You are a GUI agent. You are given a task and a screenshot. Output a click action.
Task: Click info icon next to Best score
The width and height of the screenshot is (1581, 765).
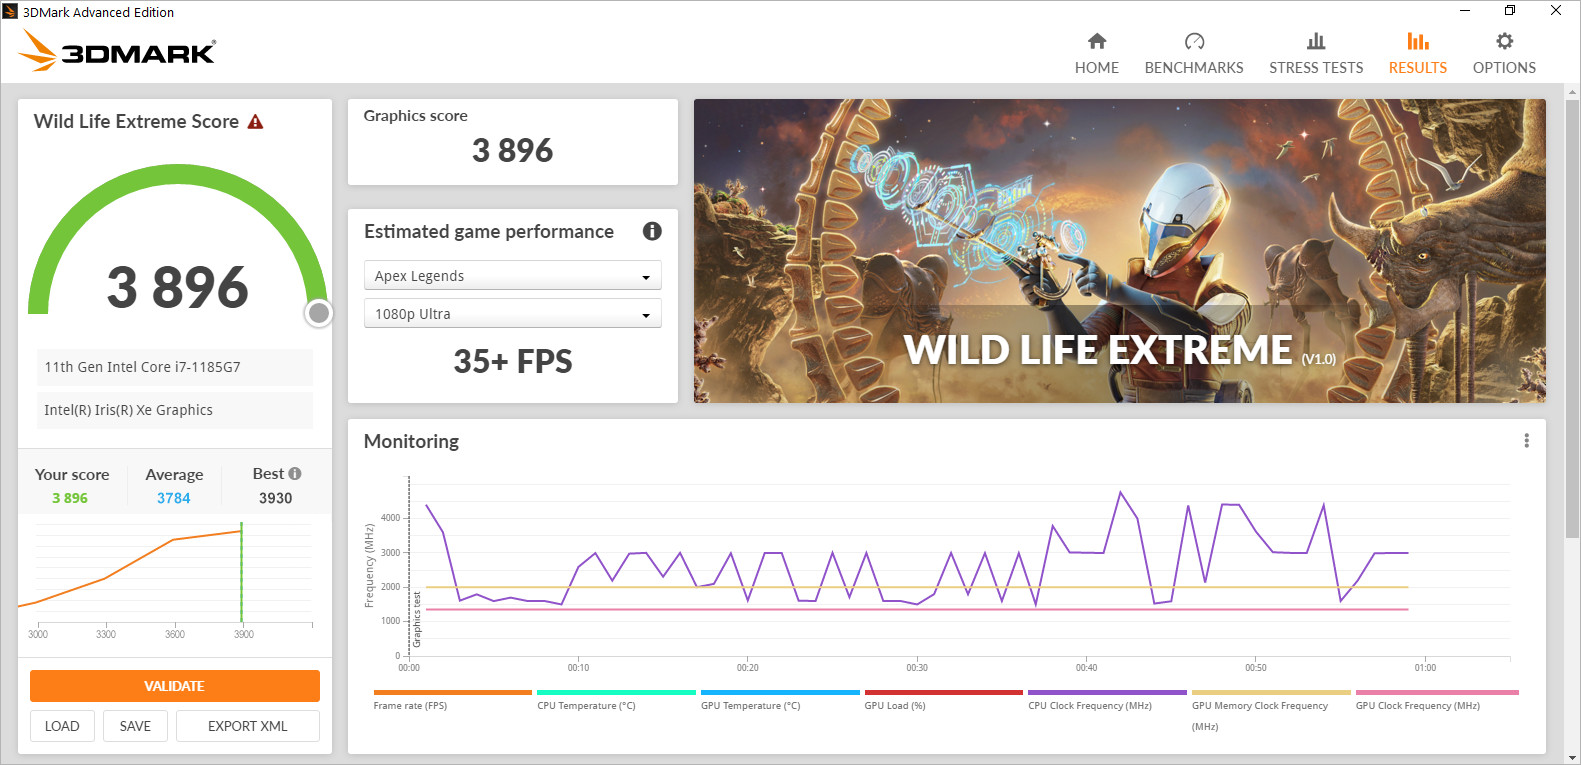pos(295,474)
